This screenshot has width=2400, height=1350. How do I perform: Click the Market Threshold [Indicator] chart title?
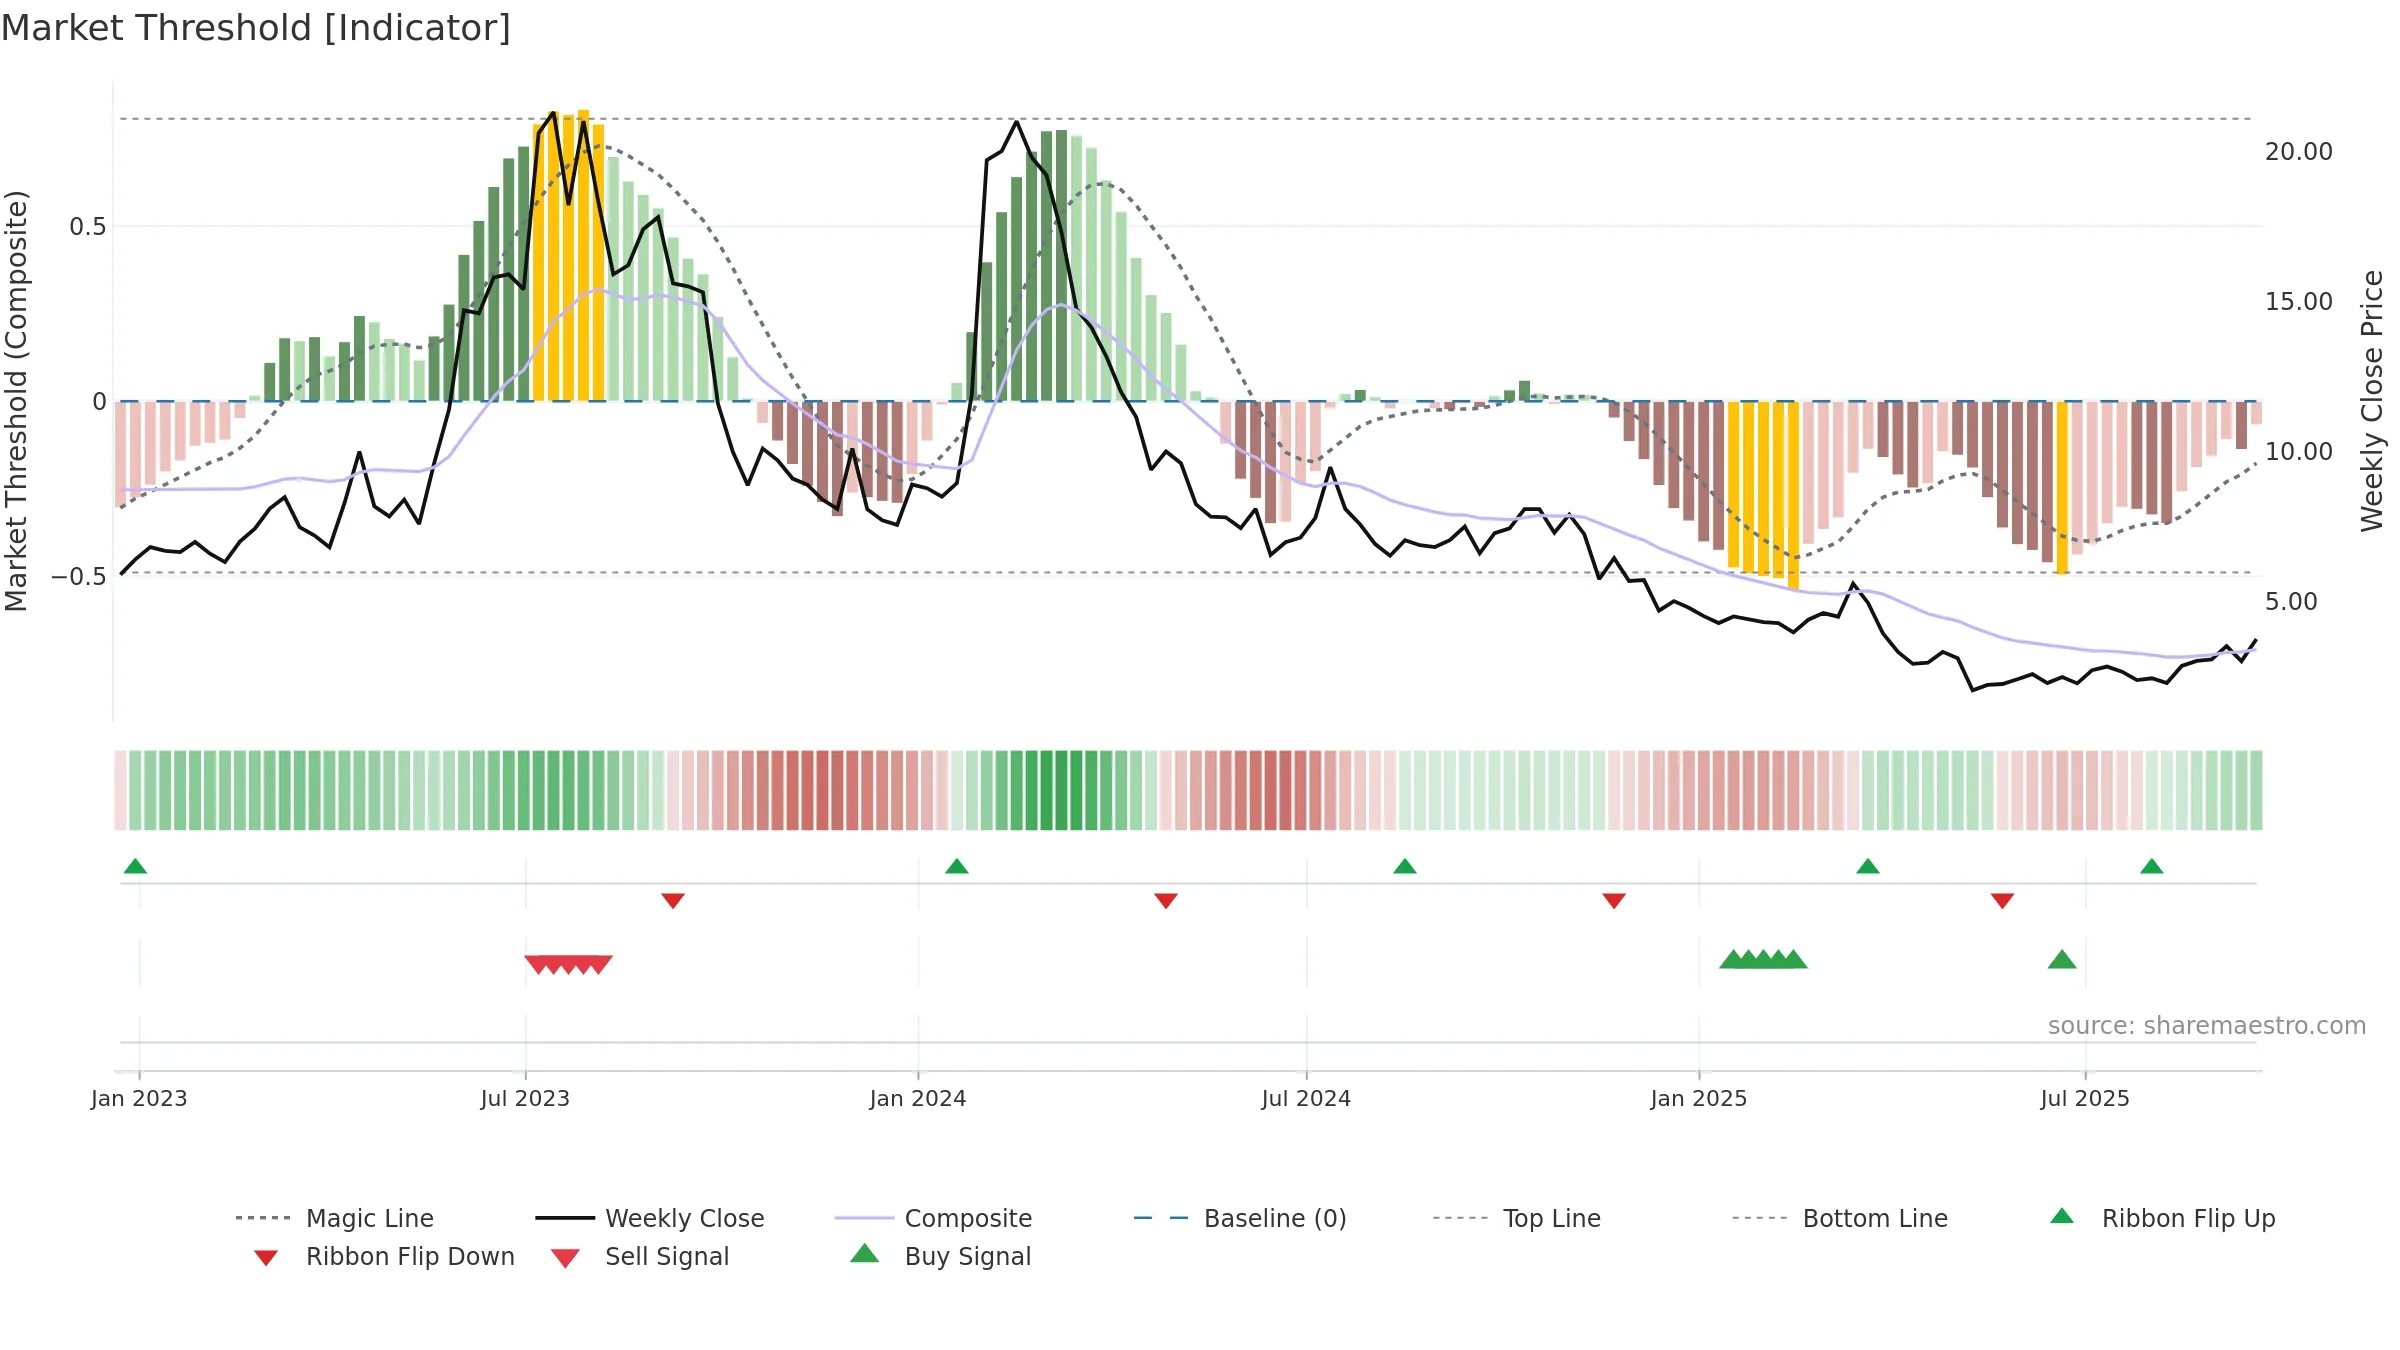click(x=256, y=28)
